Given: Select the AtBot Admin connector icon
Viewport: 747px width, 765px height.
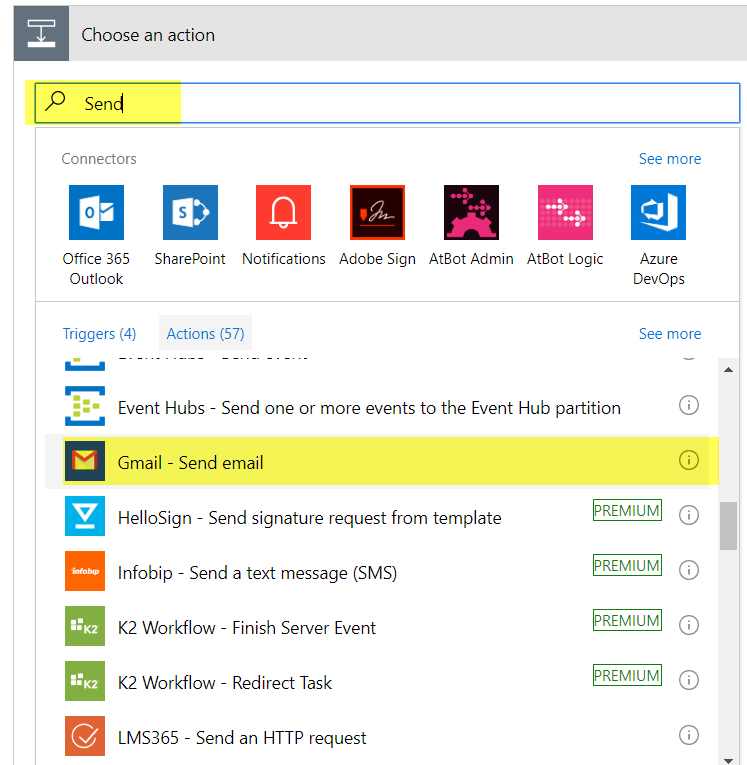Looking at the screenshot, I should 471,212.
